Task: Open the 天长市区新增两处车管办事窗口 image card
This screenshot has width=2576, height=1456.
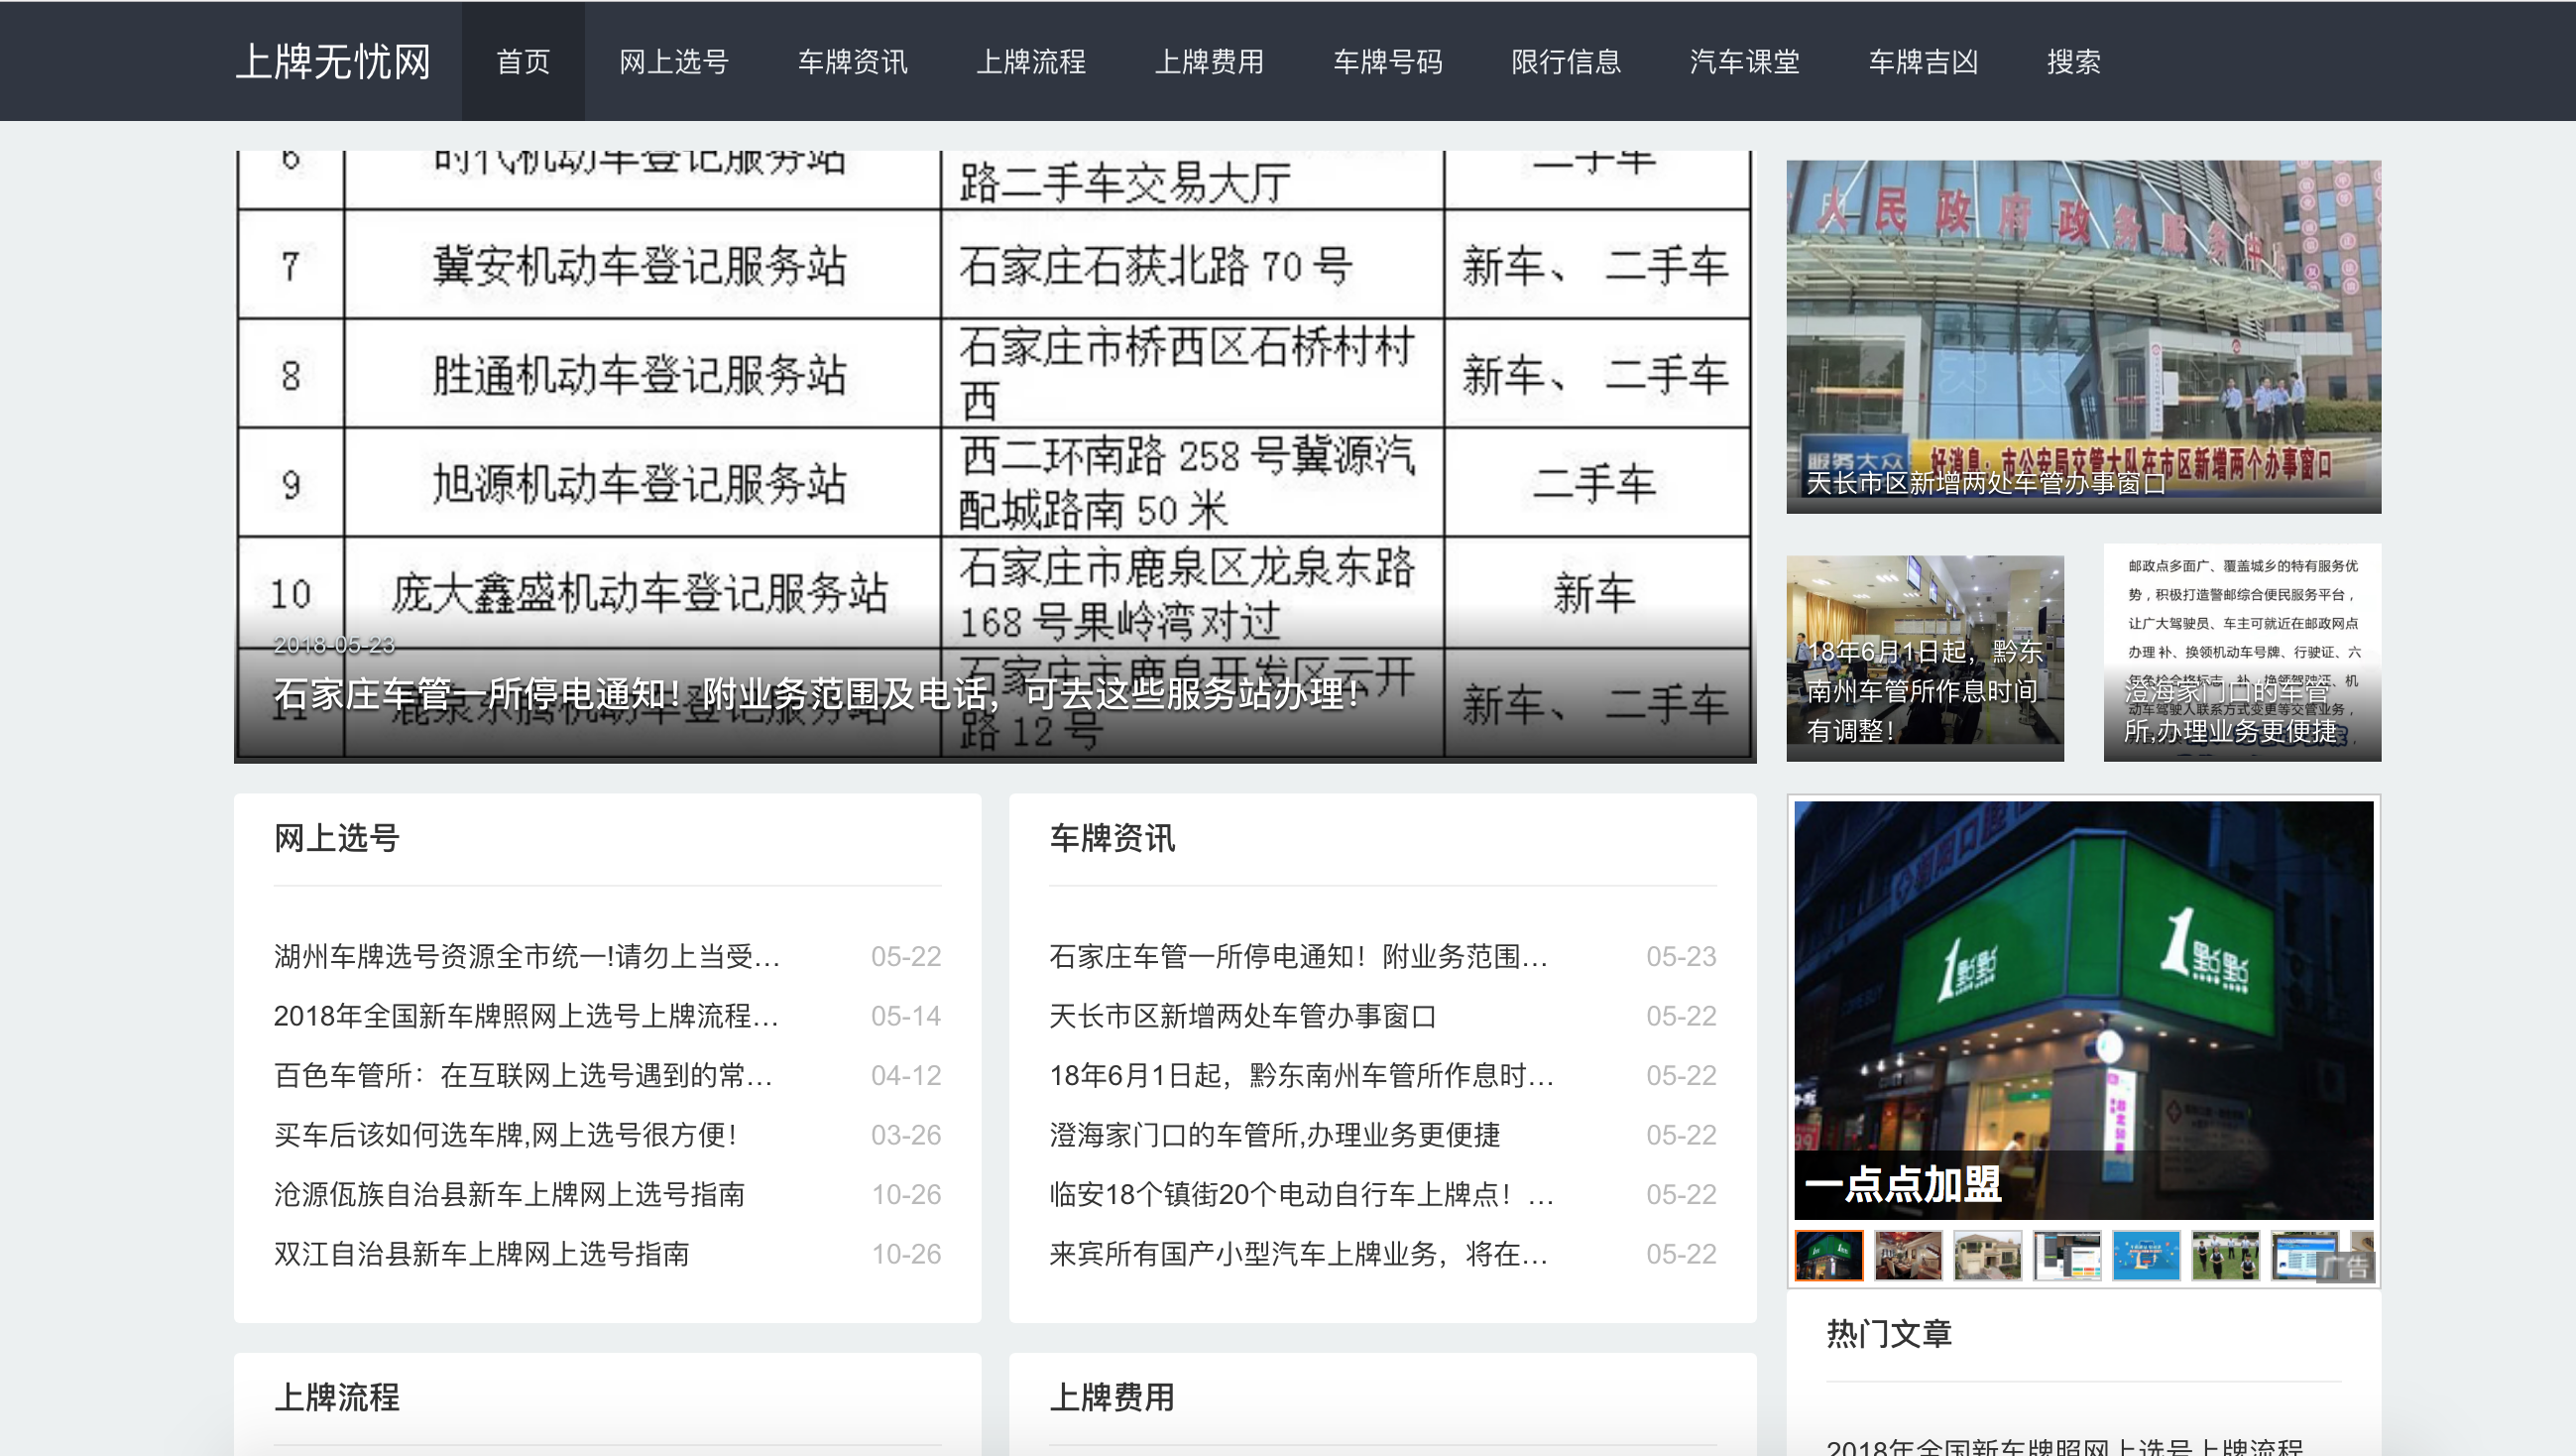Action: pyautogui.click(x=2084, y=337)
